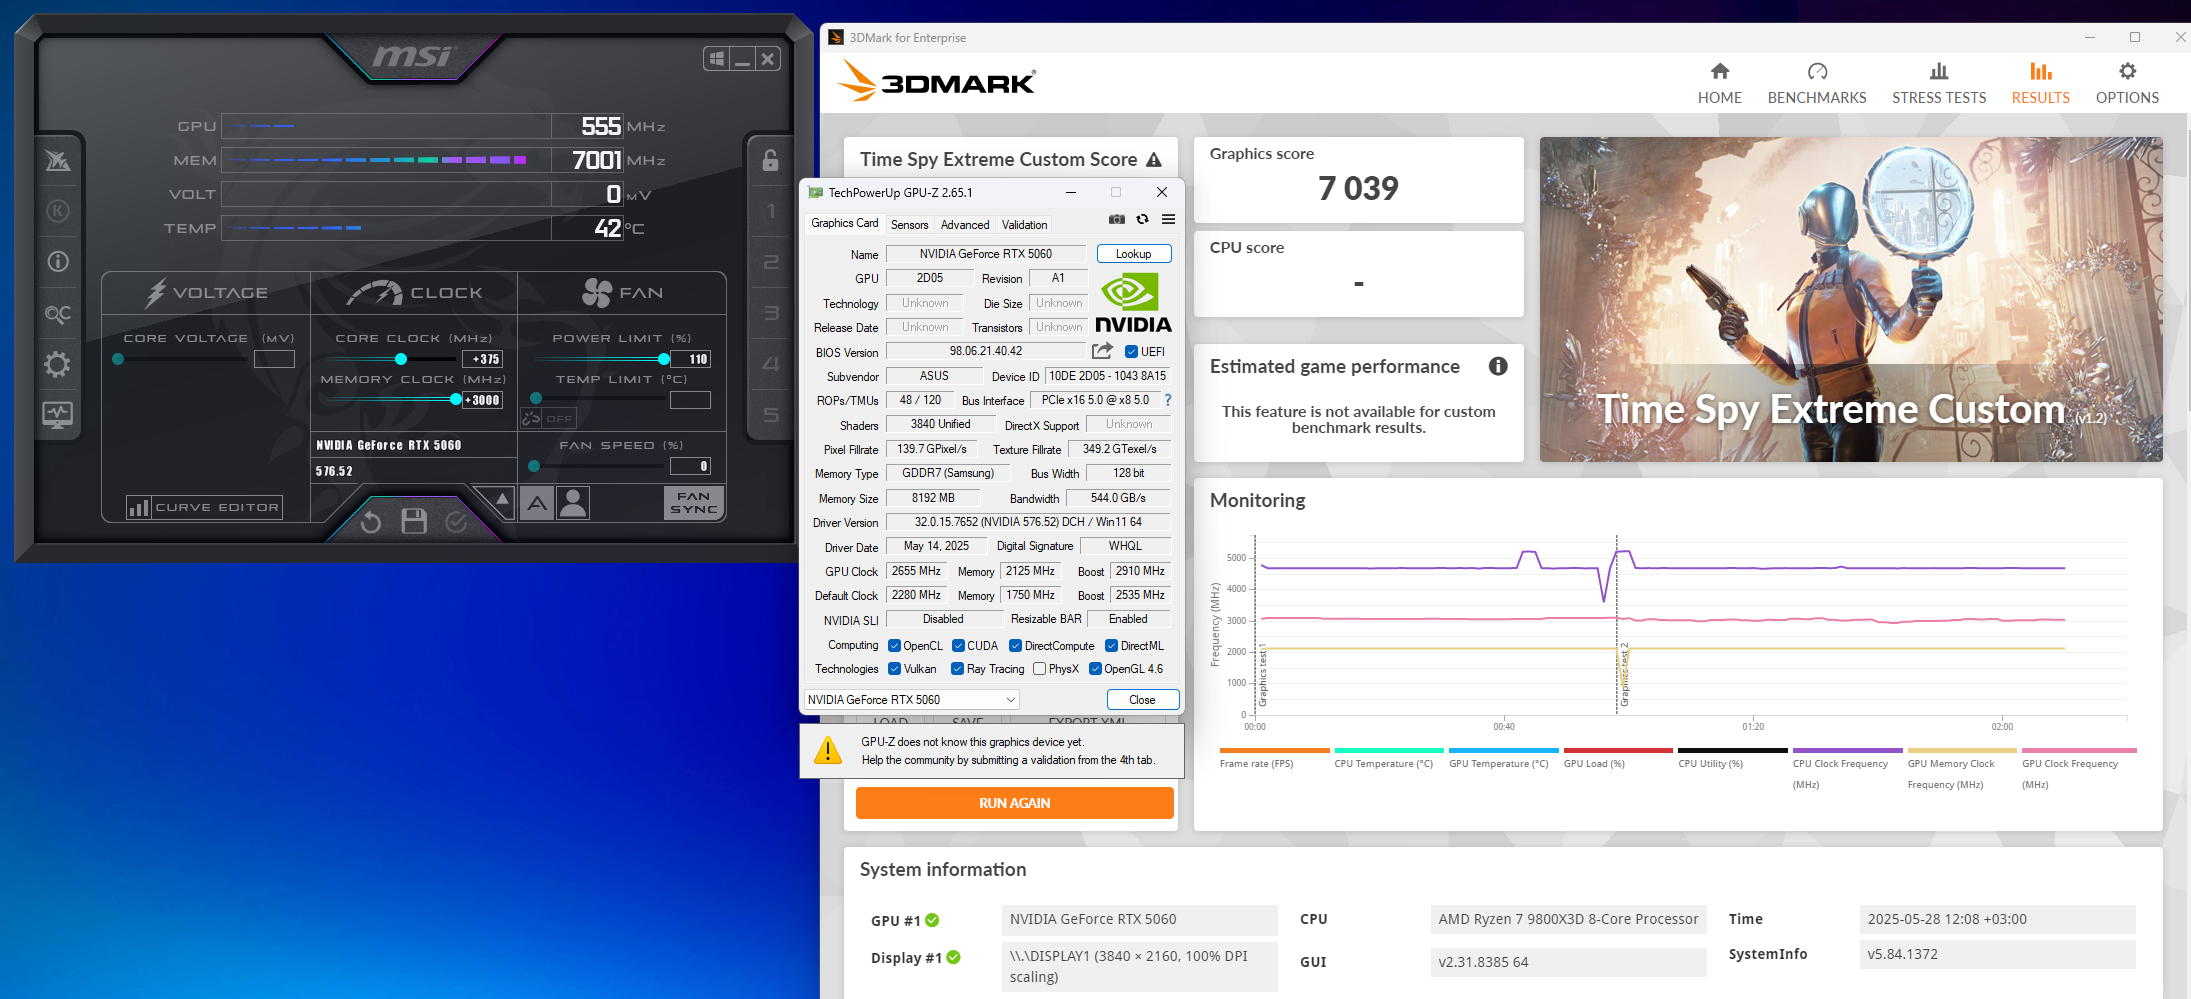Toggle the Ray Tracing checkbox
The height and width of the screenshot is (999, 2191).
[957, 669]
